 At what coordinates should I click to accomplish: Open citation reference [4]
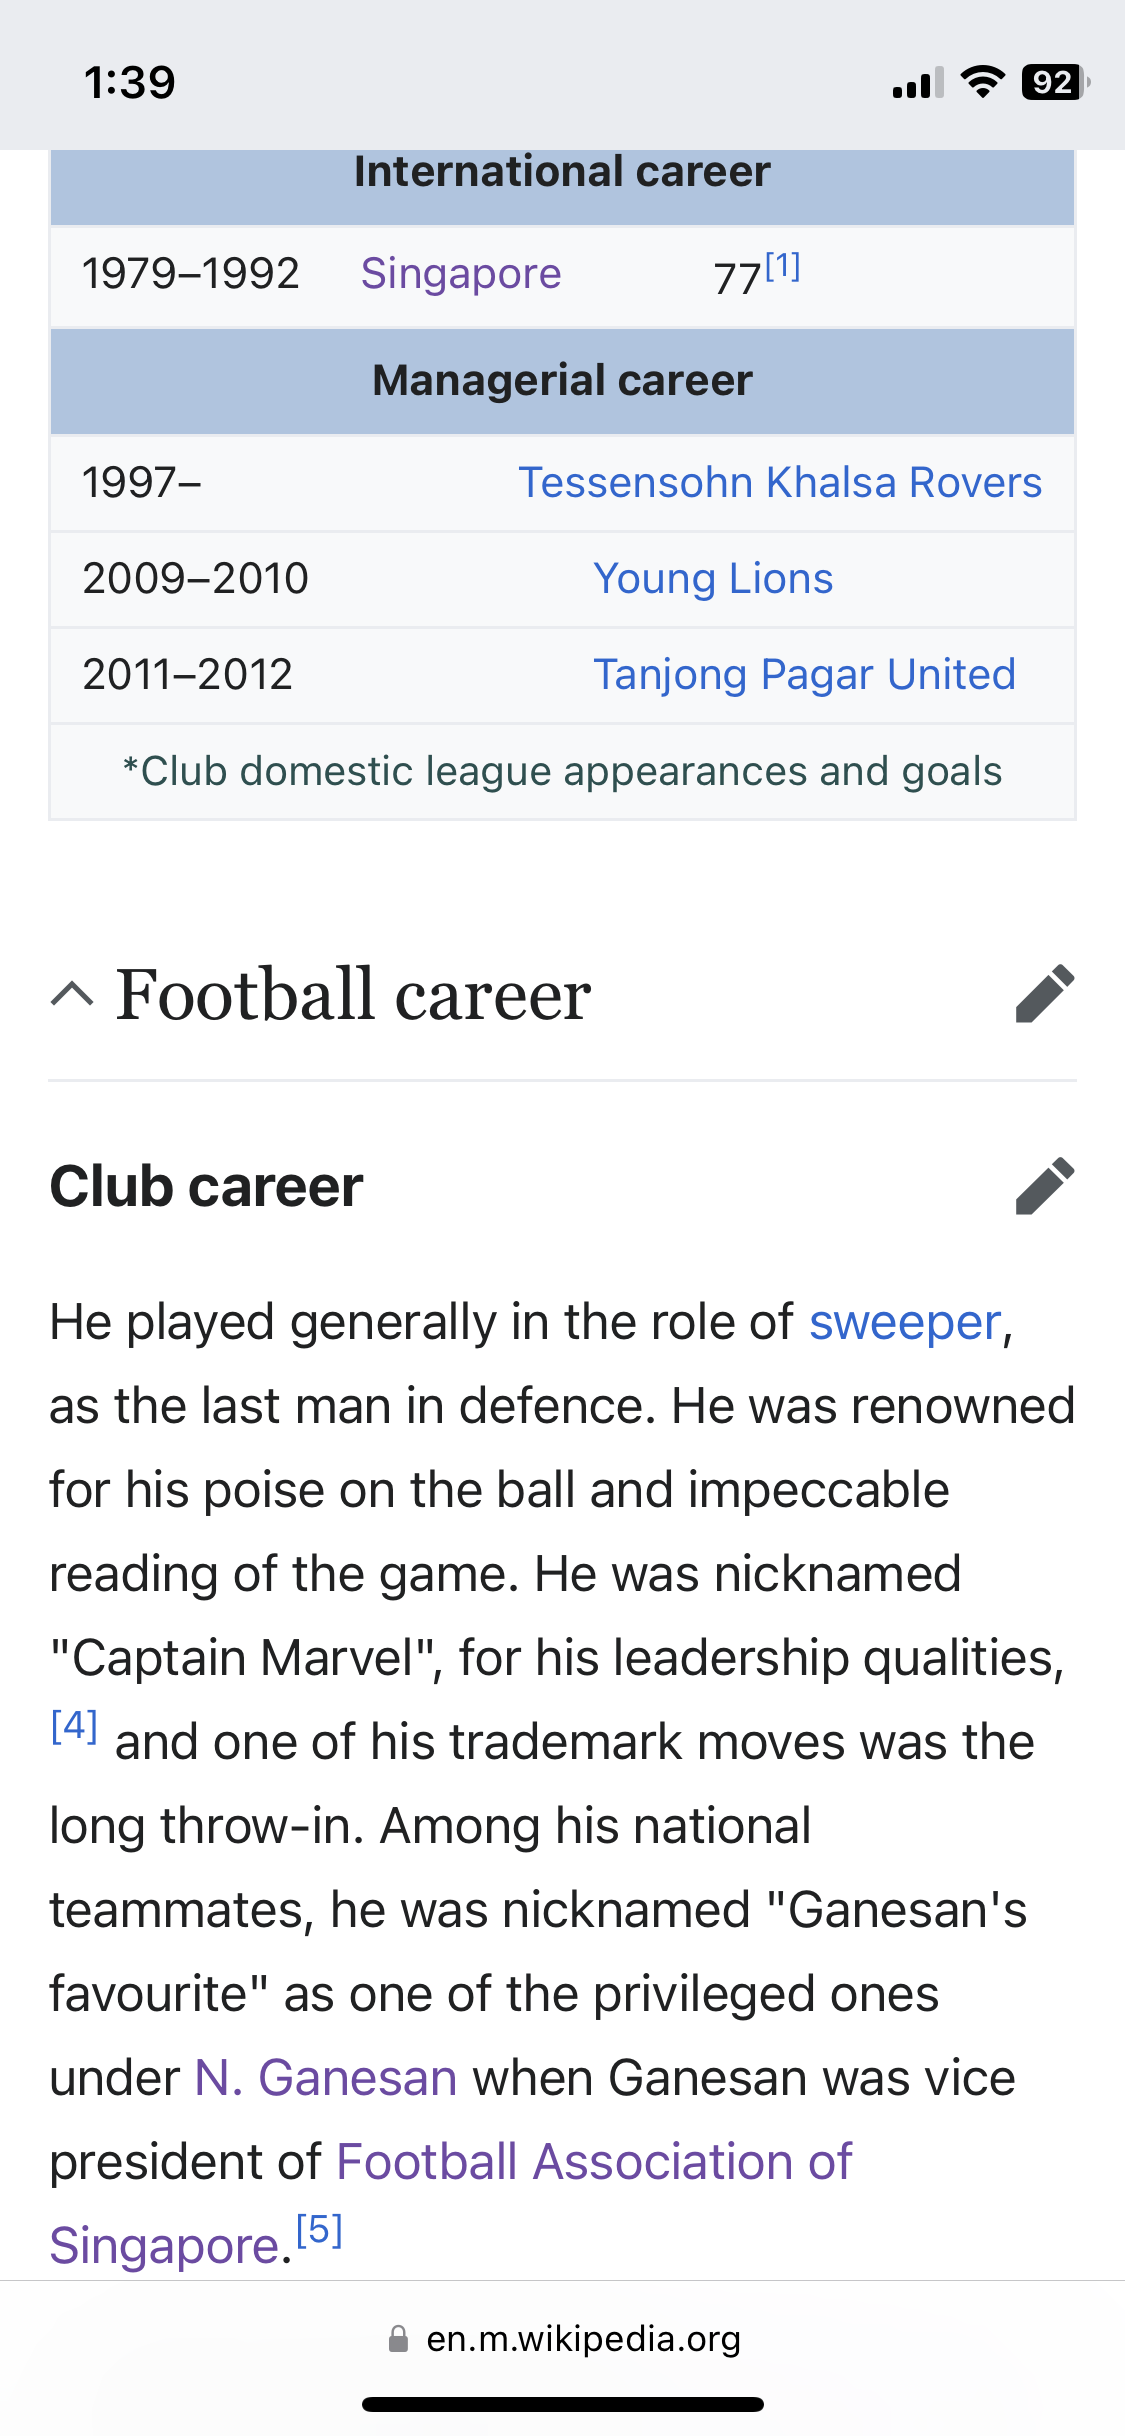[x=74, y=1725]
